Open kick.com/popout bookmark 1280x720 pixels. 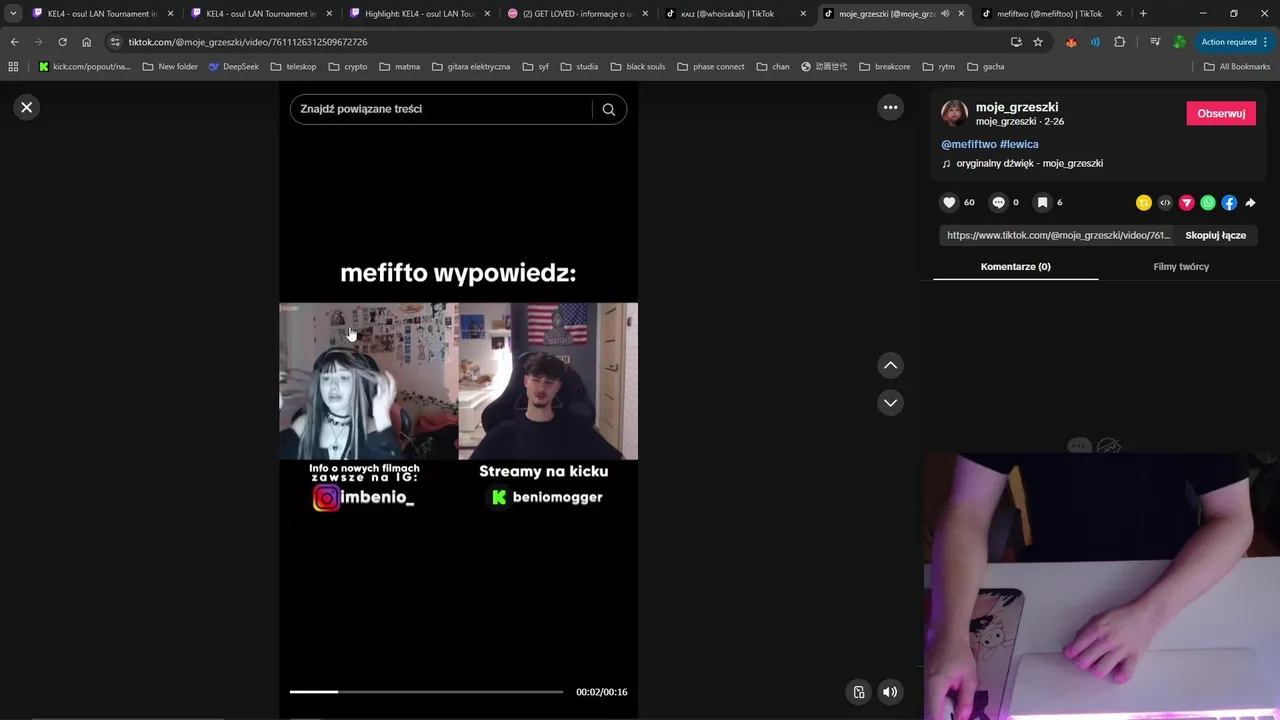[84, 67]
